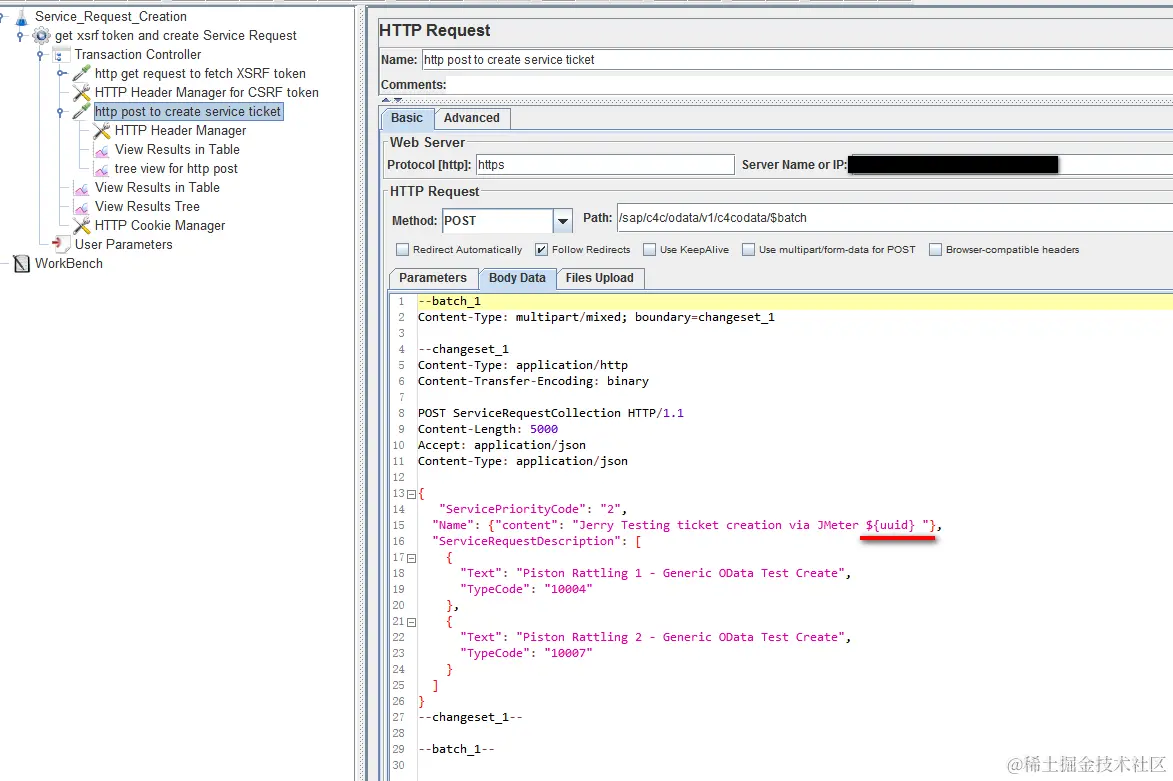
Task: Click the service ticket POST sampler pipette icon
Action: [x=82, y=111]
